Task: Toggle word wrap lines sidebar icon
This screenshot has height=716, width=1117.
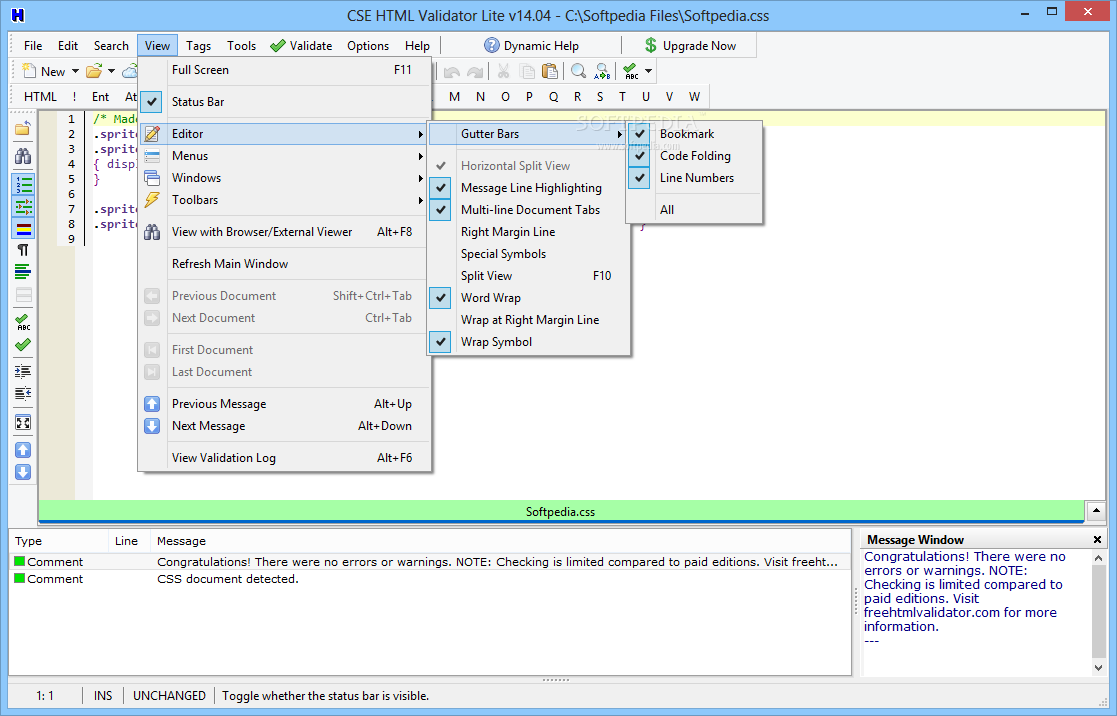Action: 23,271
